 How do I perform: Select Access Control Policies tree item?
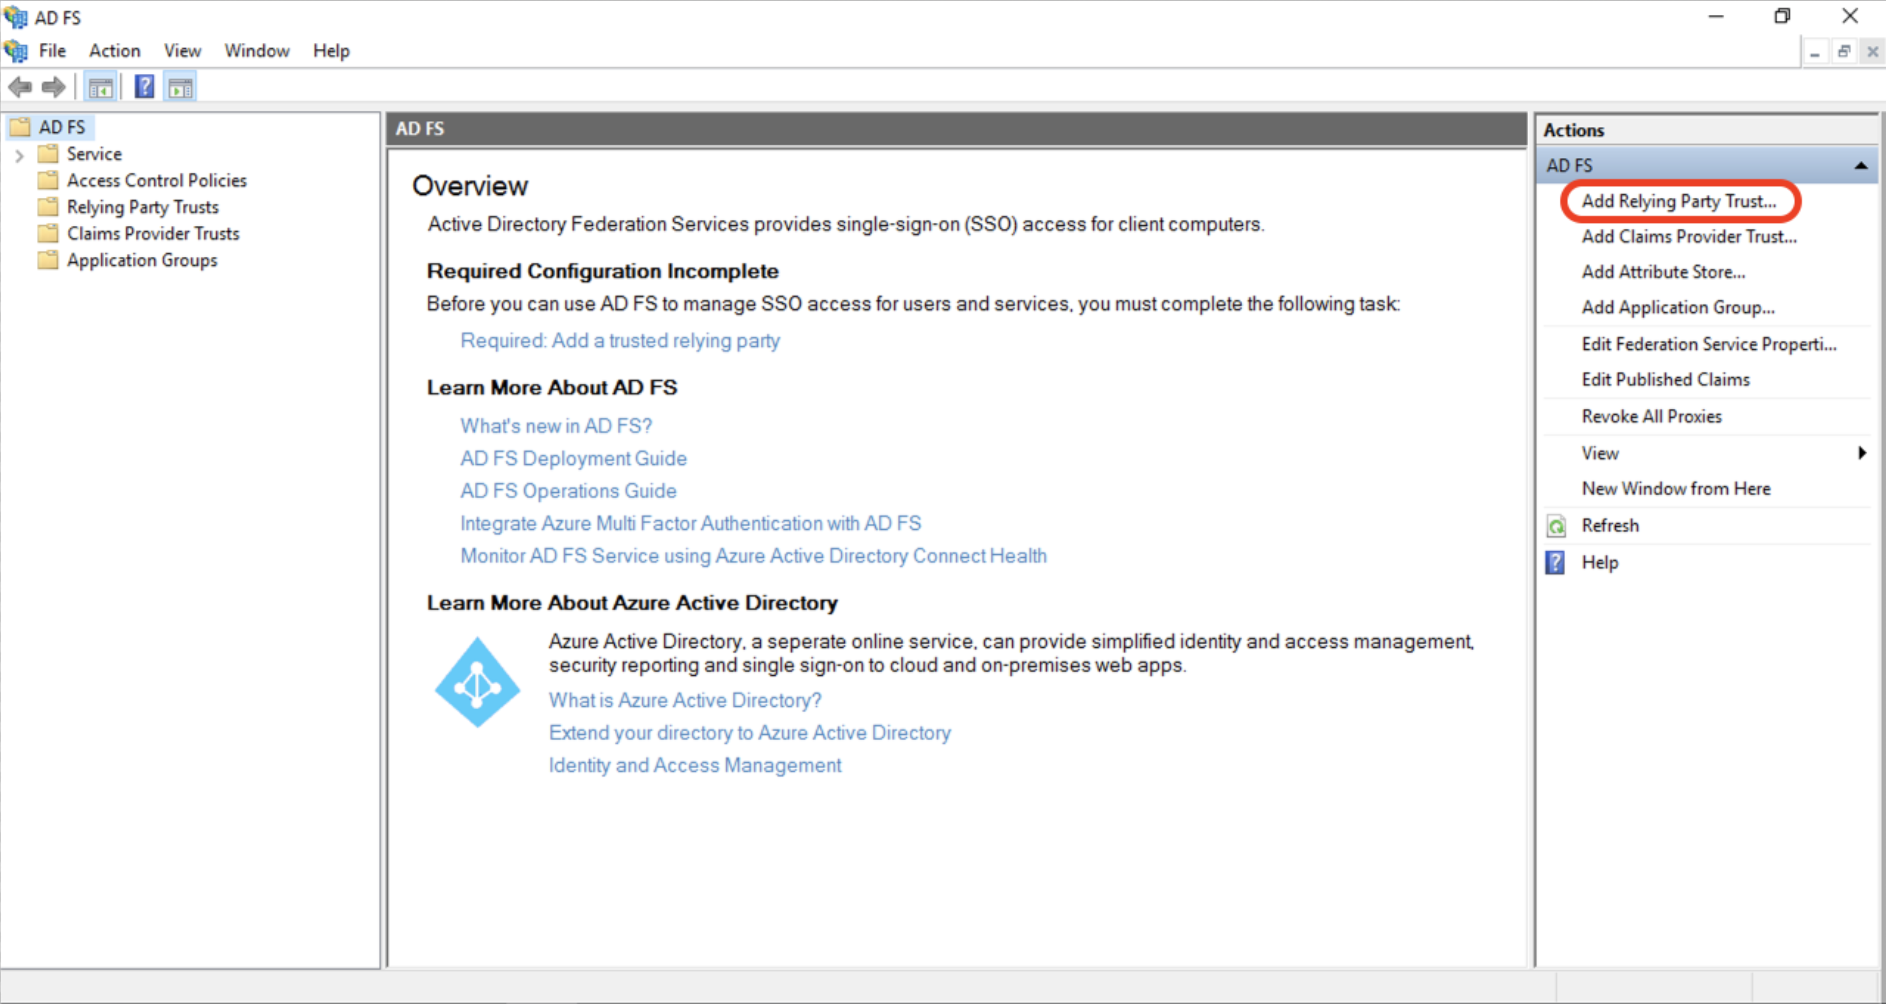pyautogui.click(x=157, y=180)
